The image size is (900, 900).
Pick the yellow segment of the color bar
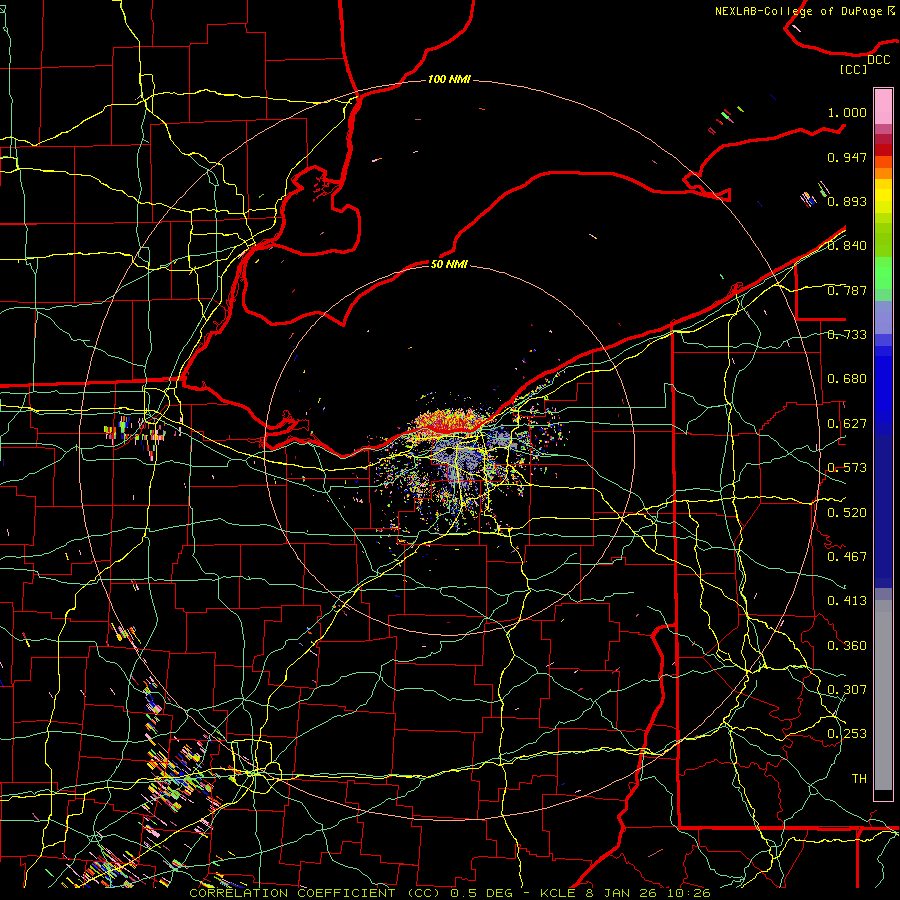883,196
